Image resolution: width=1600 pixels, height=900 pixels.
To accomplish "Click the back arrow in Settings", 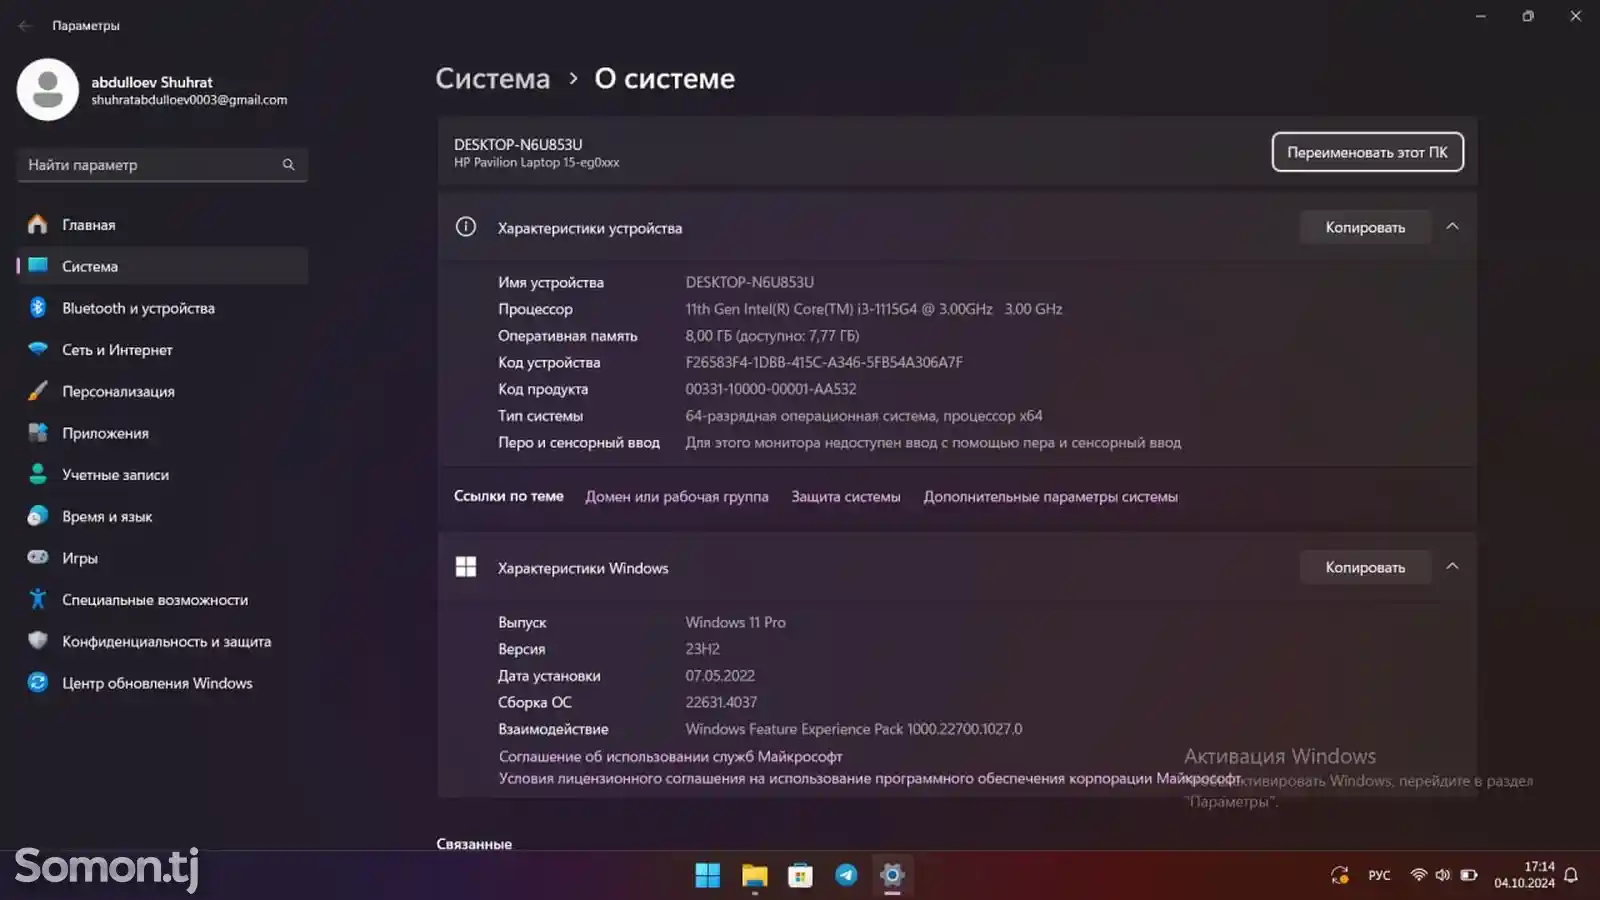I will [24, 26].
